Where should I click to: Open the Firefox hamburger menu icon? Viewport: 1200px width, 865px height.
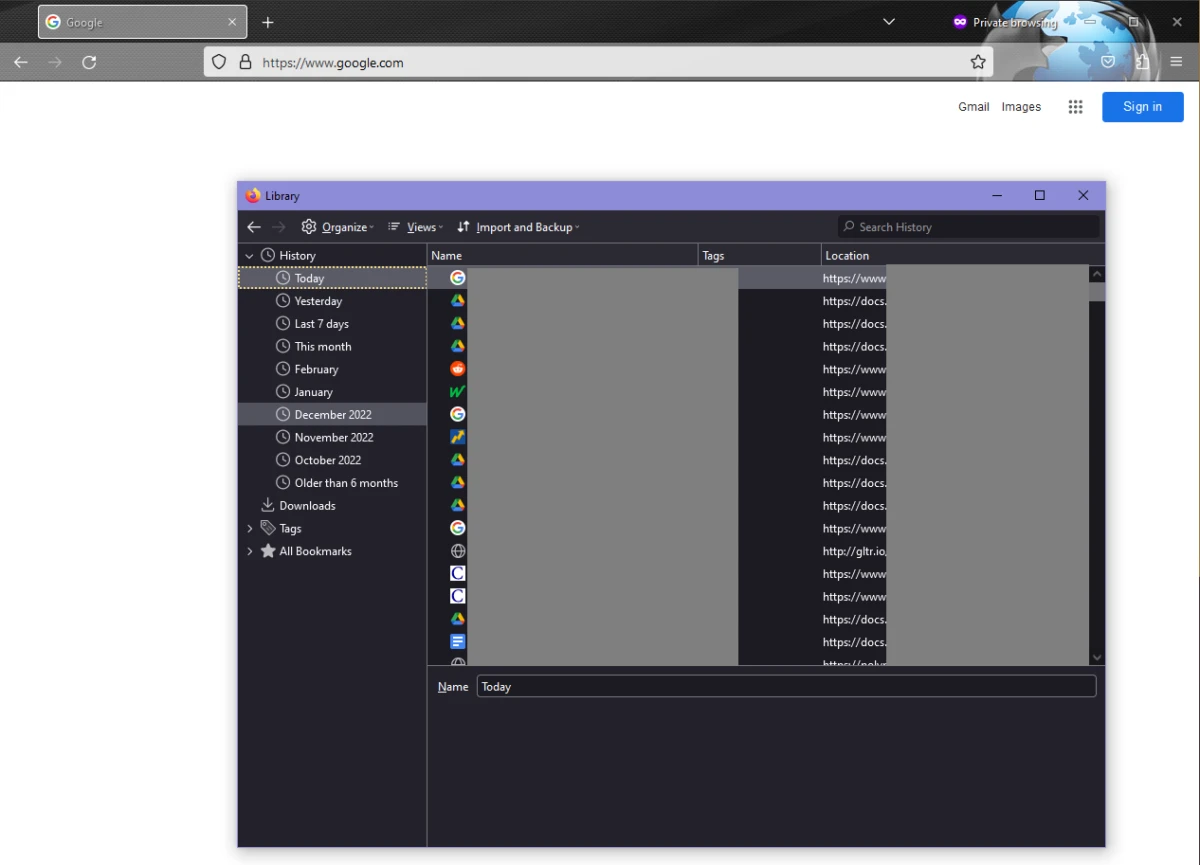(1176, 62)
